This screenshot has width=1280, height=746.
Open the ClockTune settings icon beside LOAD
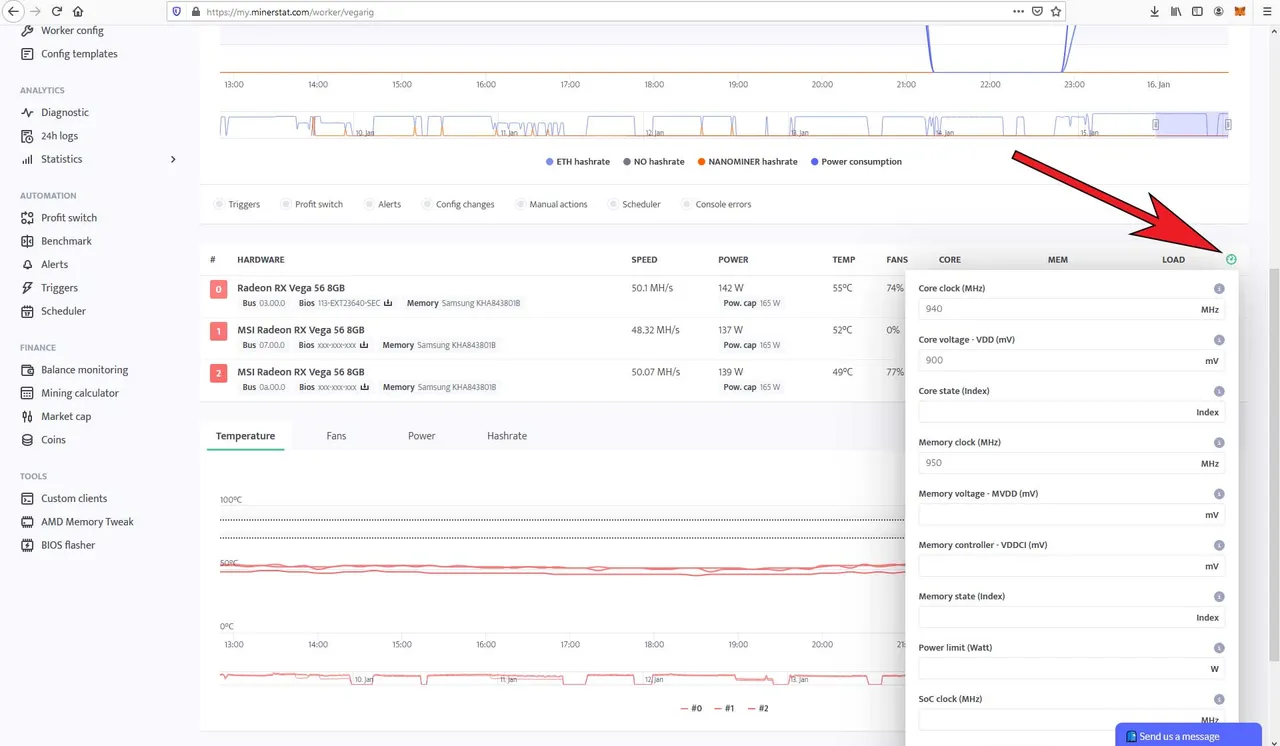[x=1231, y=259]
